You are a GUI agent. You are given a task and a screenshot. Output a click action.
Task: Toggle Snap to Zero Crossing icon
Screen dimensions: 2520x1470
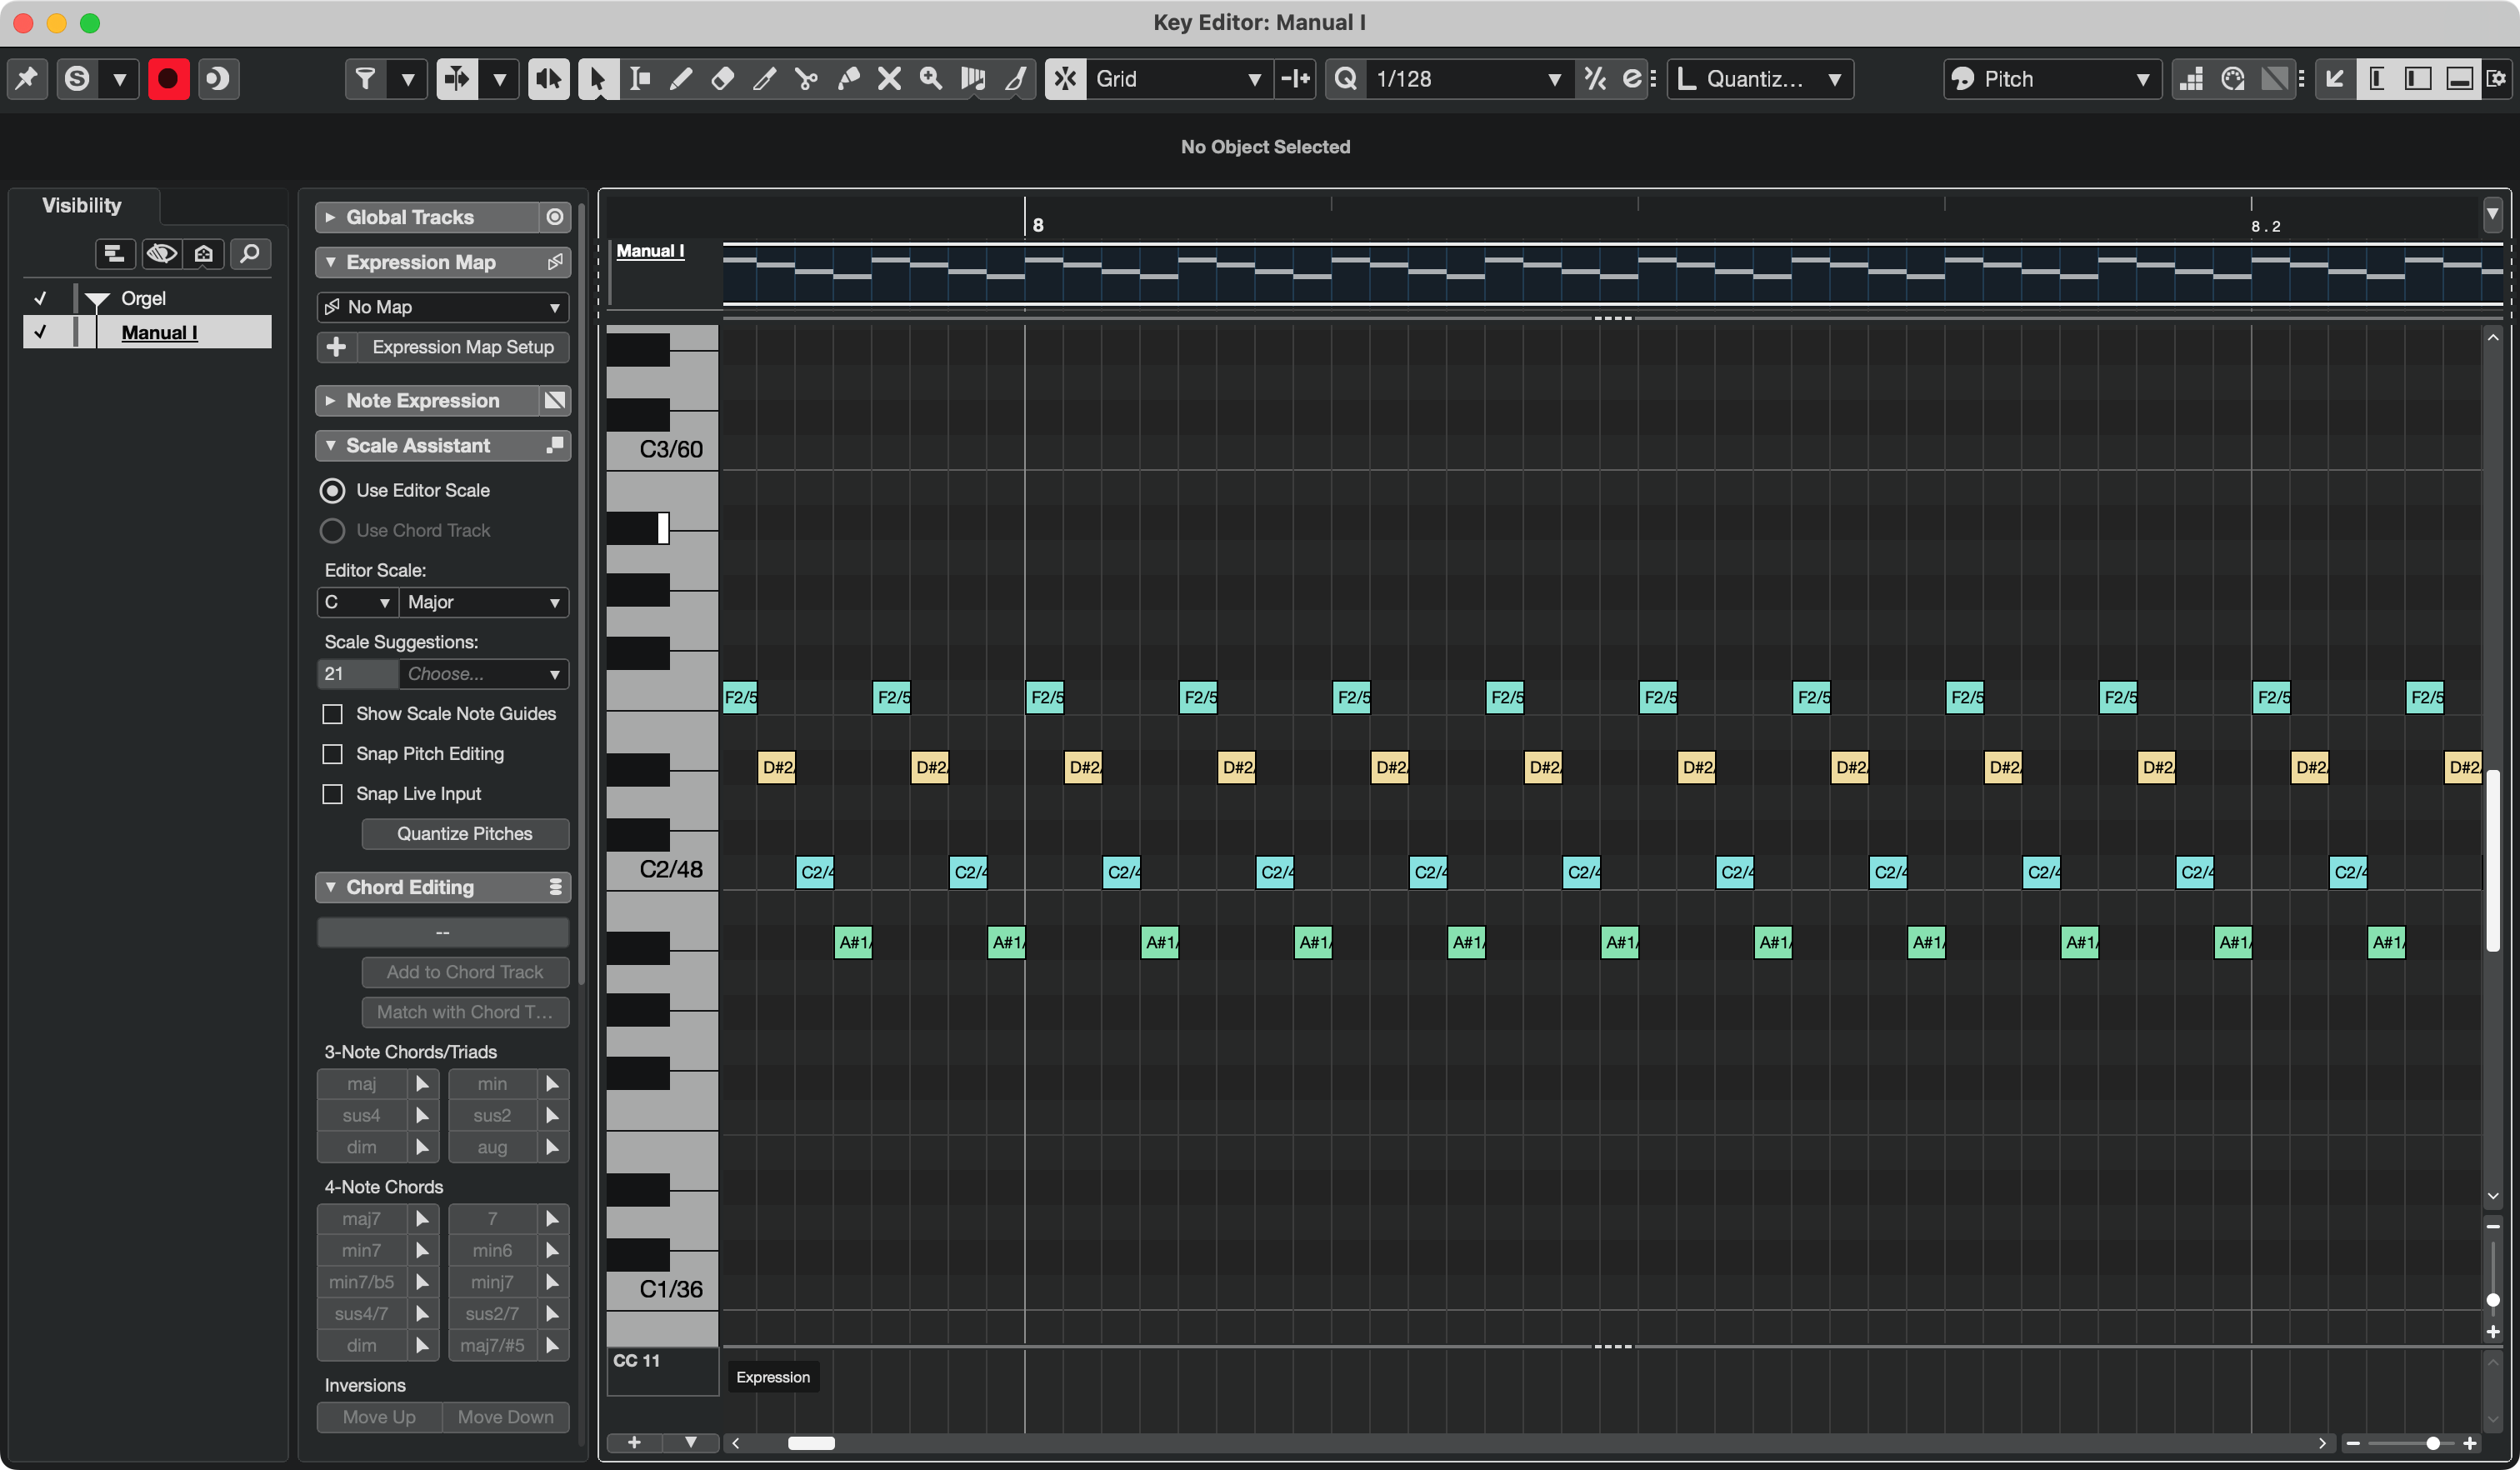coord(1296,79)
